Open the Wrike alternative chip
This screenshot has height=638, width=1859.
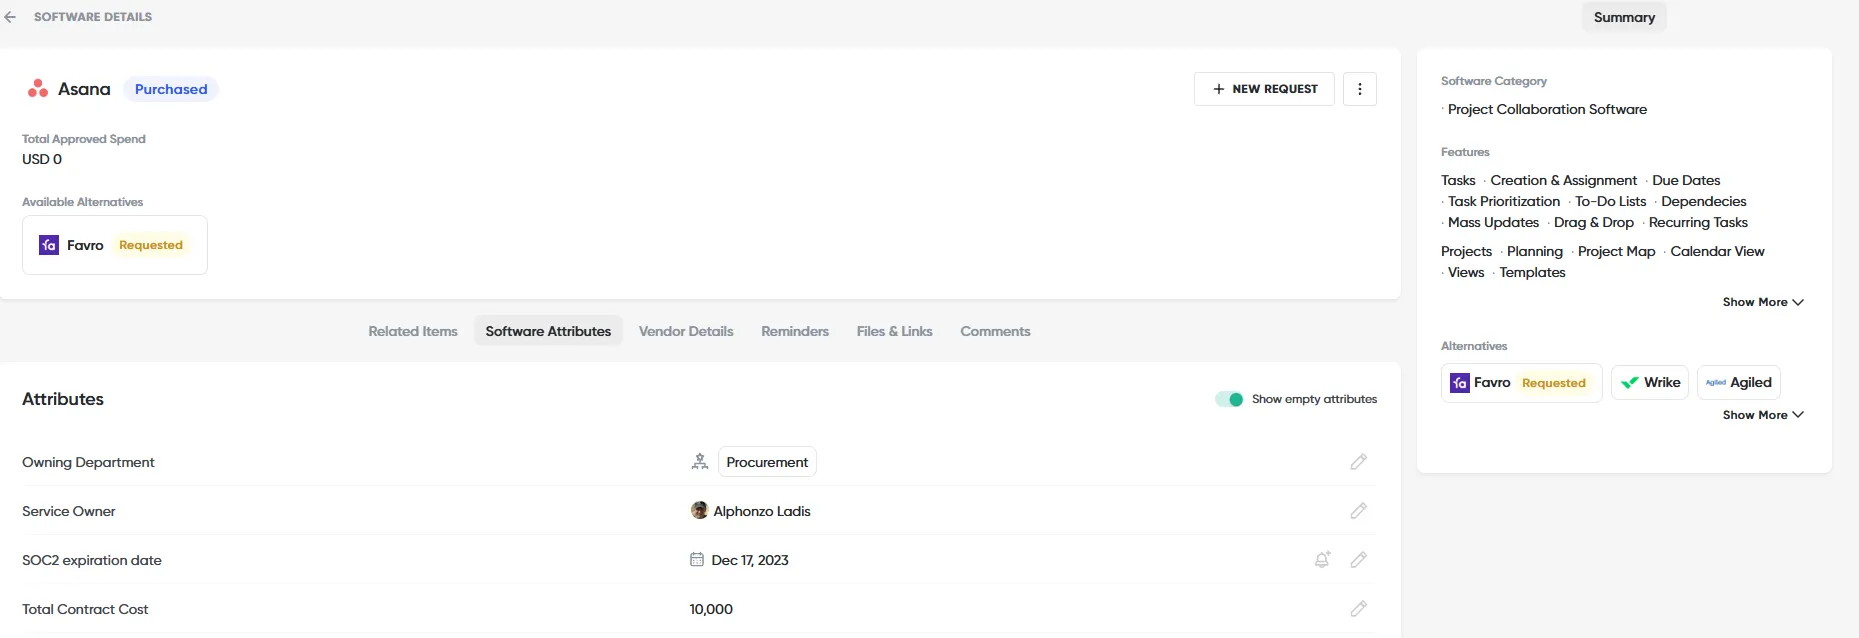1650,383
